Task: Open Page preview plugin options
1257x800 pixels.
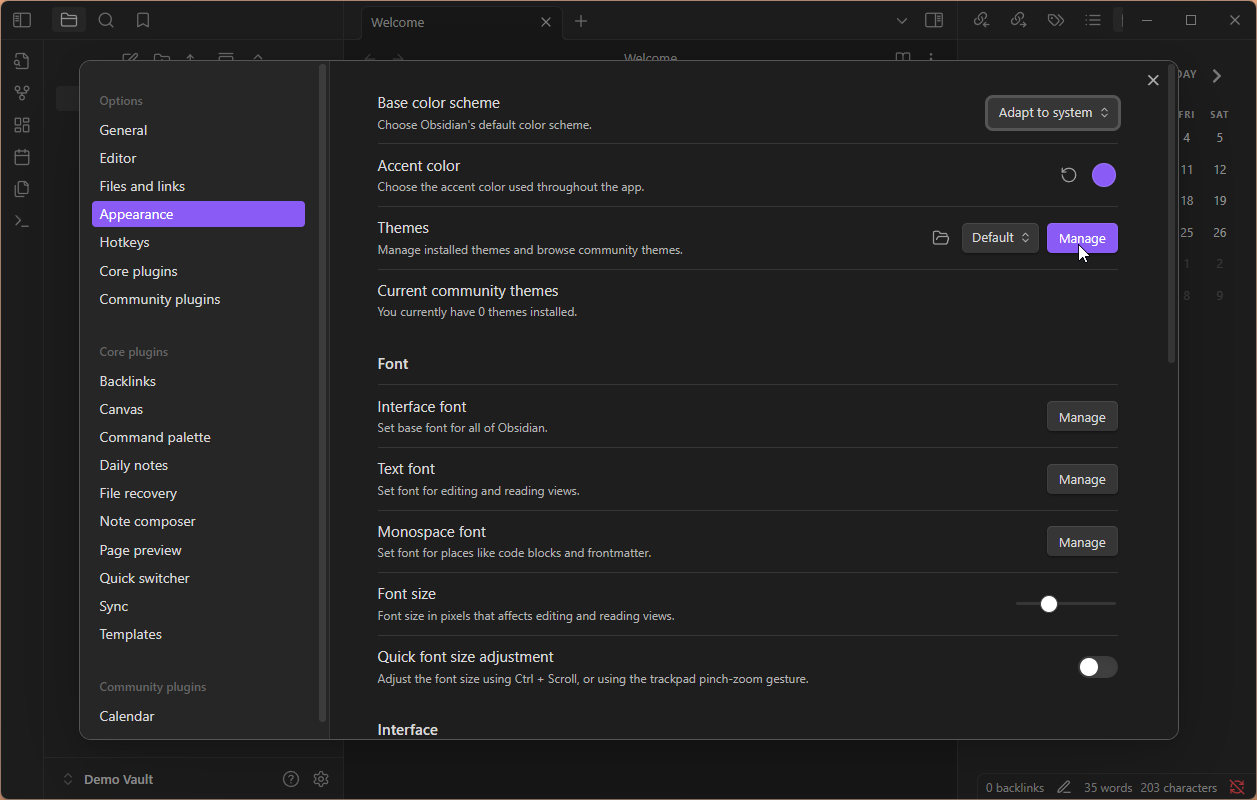Action: (x=198, y=550)
